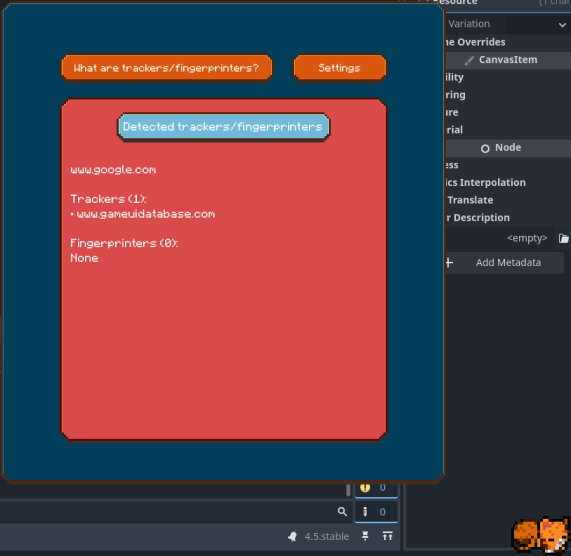This screenshot has height=556, width=571.
Task: Open the folder icon next to <empty>
Action: [x=563, y=238]
